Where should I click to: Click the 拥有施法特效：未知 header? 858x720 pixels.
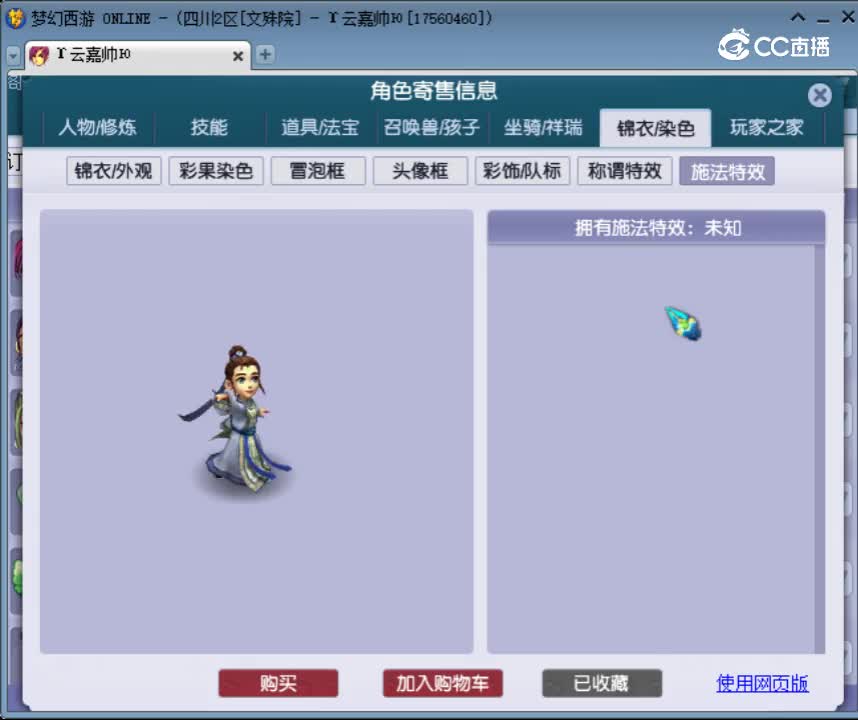[656, 228]
